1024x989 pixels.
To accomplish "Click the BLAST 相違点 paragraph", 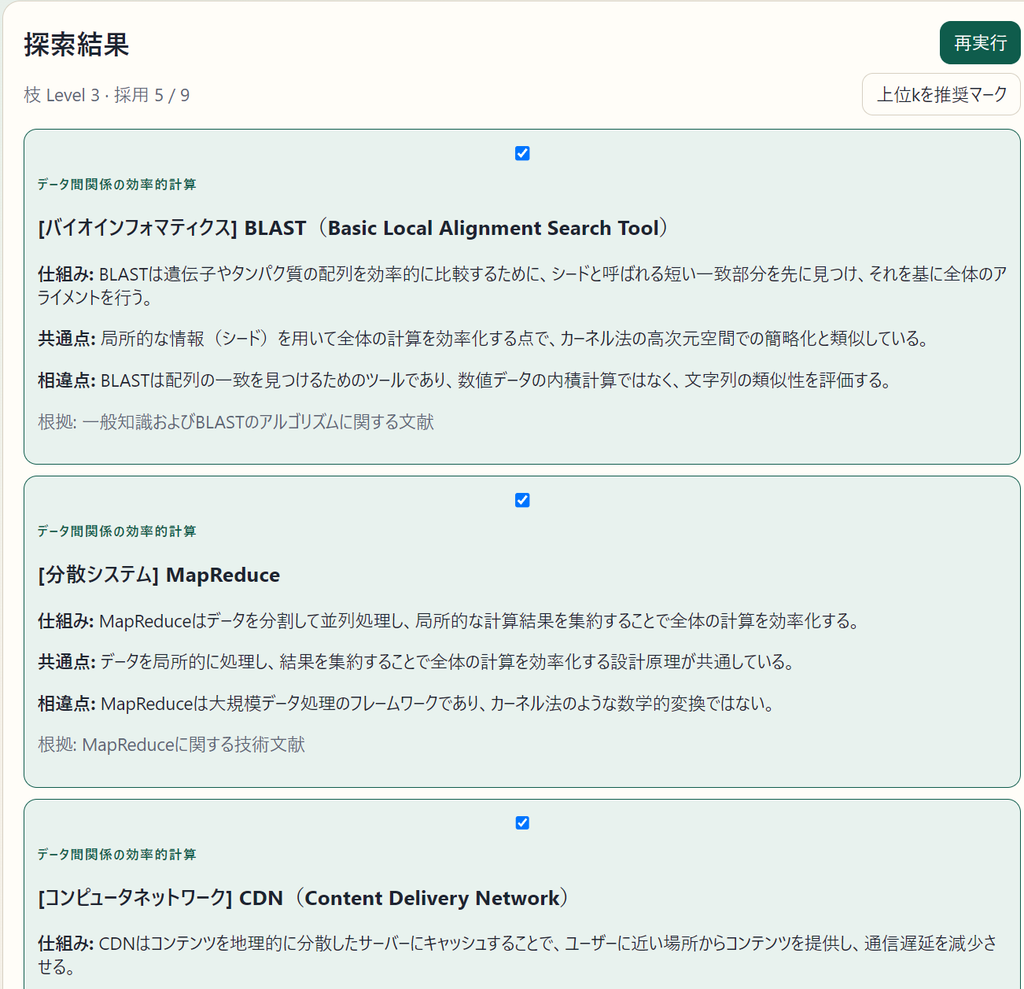I will coord(466,380).
